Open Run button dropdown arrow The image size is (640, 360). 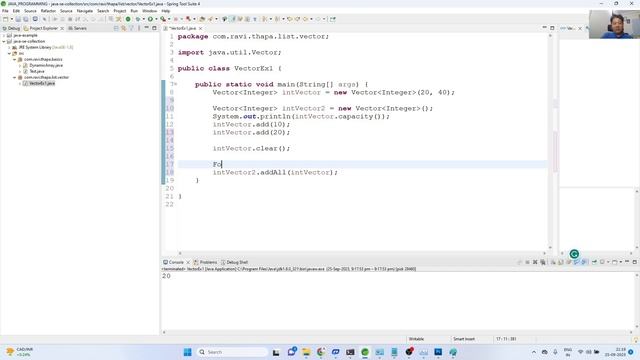156,19
